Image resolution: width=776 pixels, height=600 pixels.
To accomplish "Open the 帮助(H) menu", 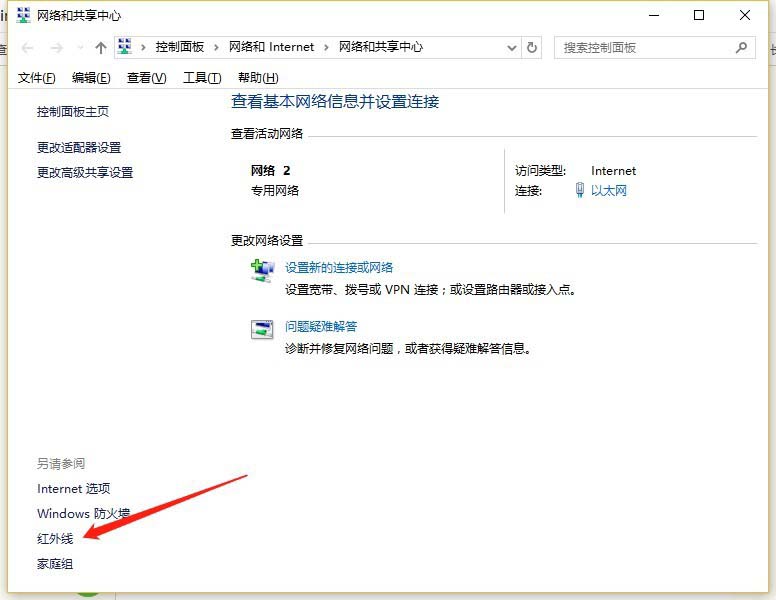I will (258, 78).
